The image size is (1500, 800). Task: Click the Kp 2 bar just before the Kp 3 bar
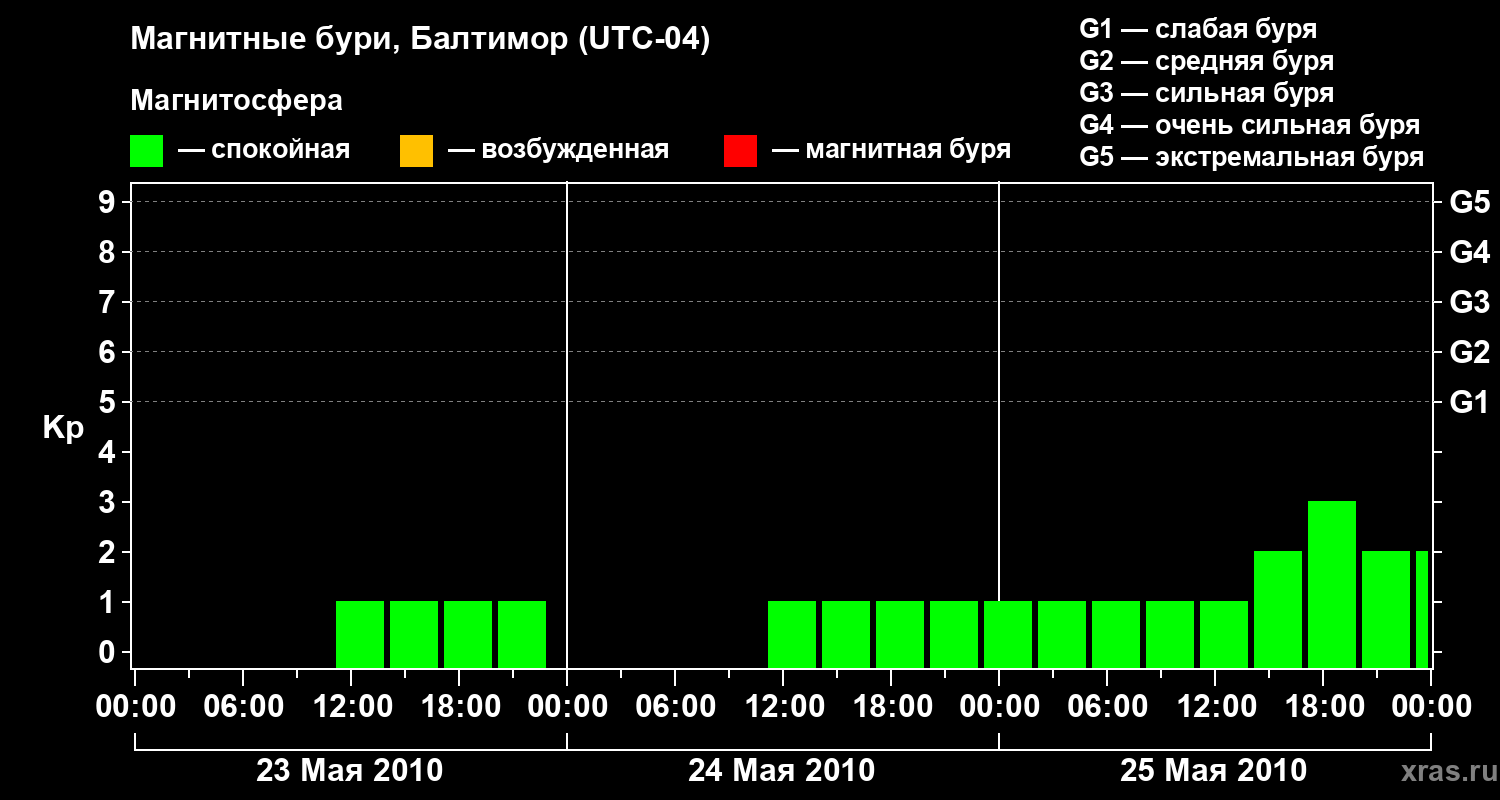point(1278,609)
